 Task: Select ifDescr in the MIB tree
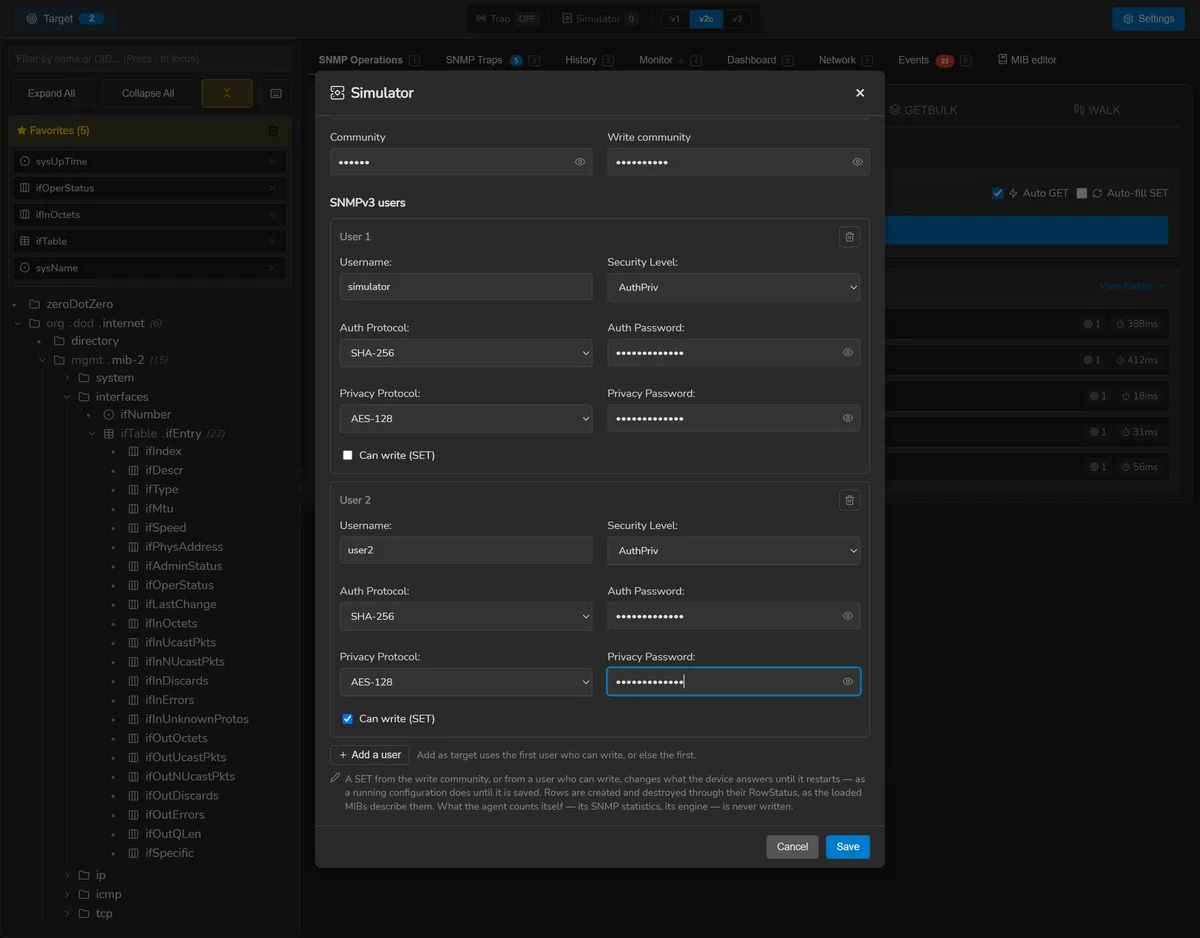(164, 471)
